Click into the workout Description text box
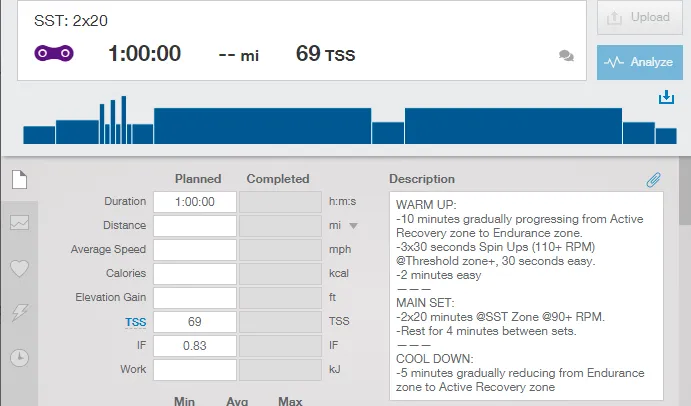Image resolution: width=691 pixels, height=406 pixels. click(526, 296)
